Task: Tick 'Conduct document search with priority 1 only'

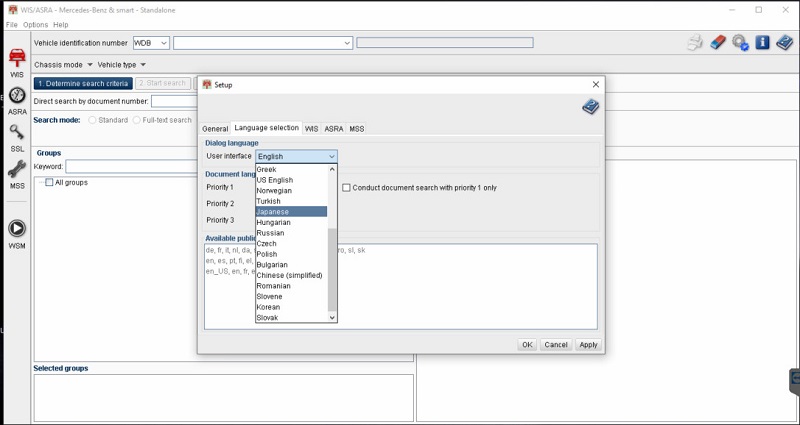Action: click(346, 188)
